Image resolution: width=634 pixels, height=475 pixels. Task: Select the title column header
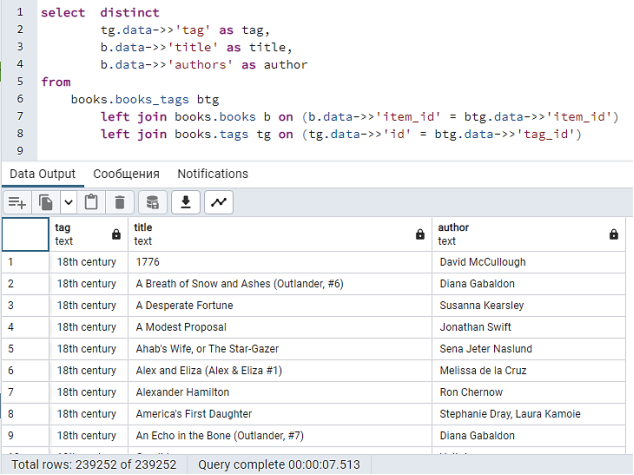point(280,234)
